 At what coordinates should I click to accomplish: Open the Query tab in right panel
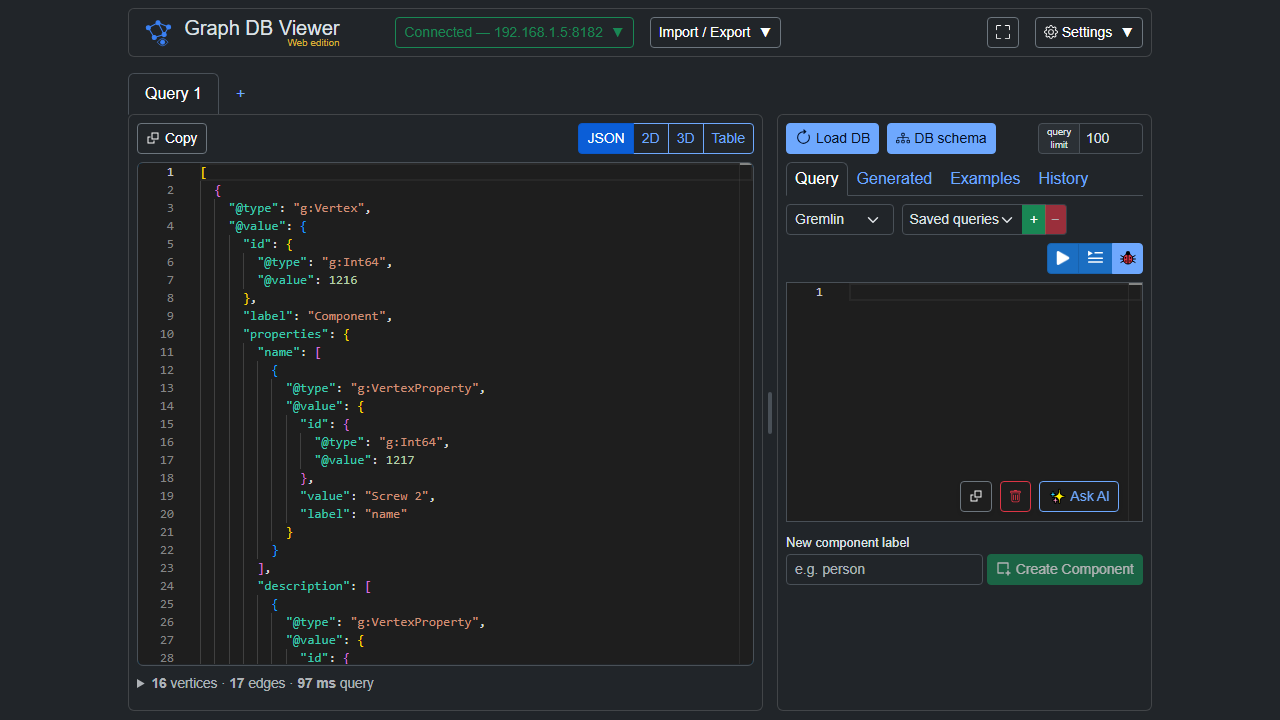817,178
